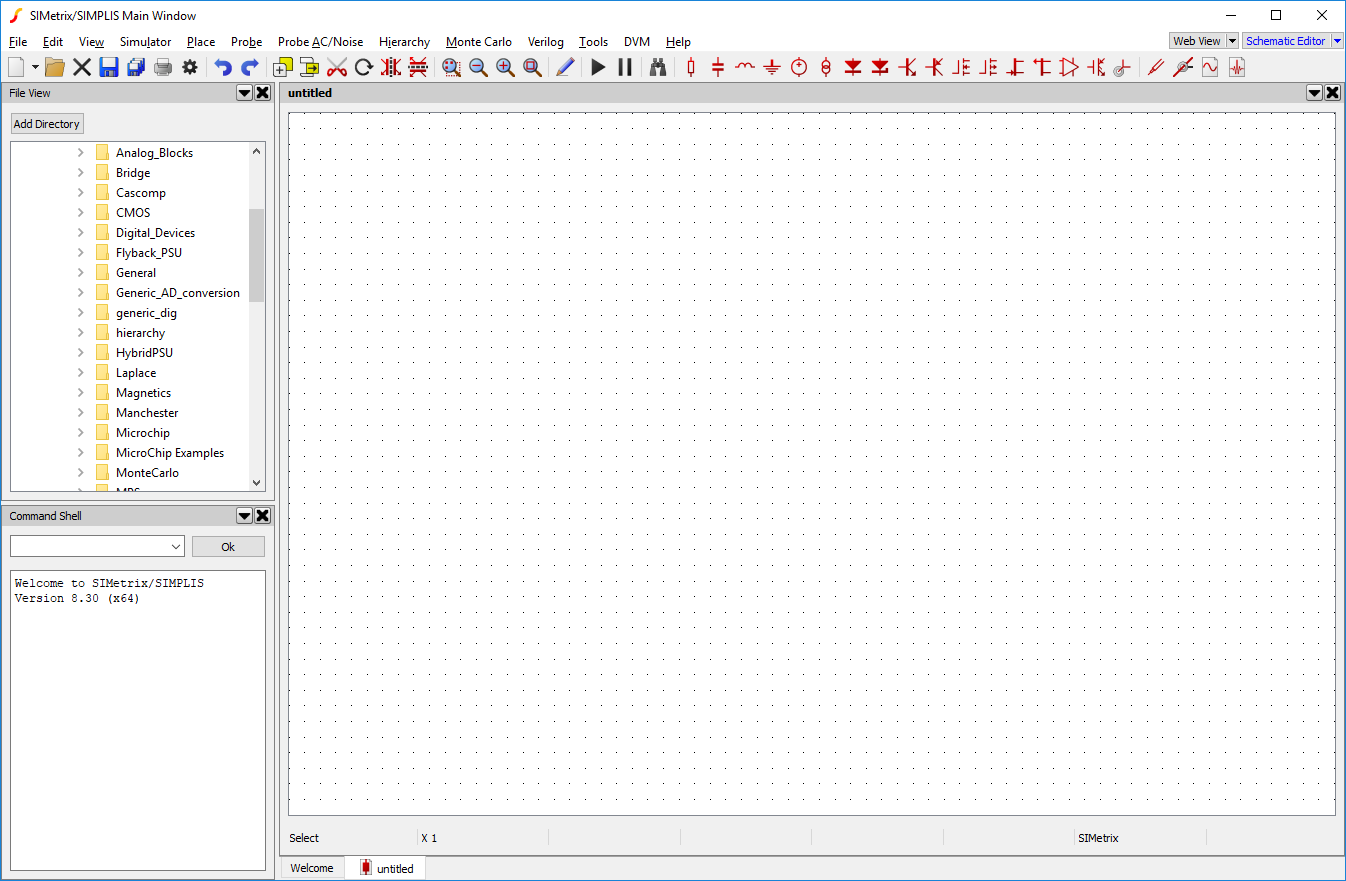The width and height of the screenshot is (1346, 881).
Task: Place an op-amp triangle symbol
Action: (x=1069, y=67)
